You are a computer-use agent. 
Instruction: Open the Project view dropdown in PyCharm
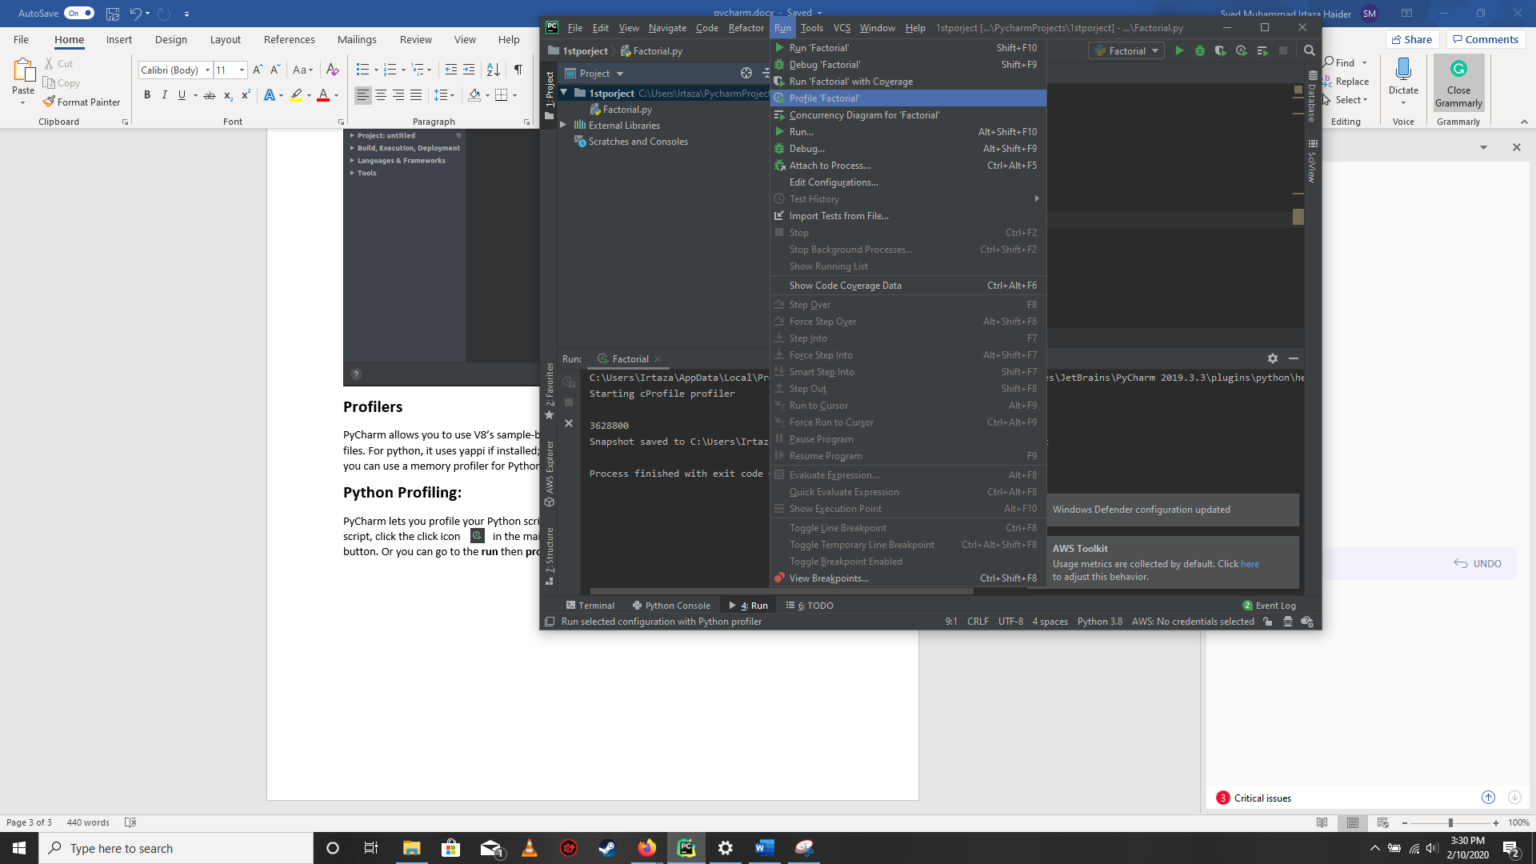(x=594, y=73)
